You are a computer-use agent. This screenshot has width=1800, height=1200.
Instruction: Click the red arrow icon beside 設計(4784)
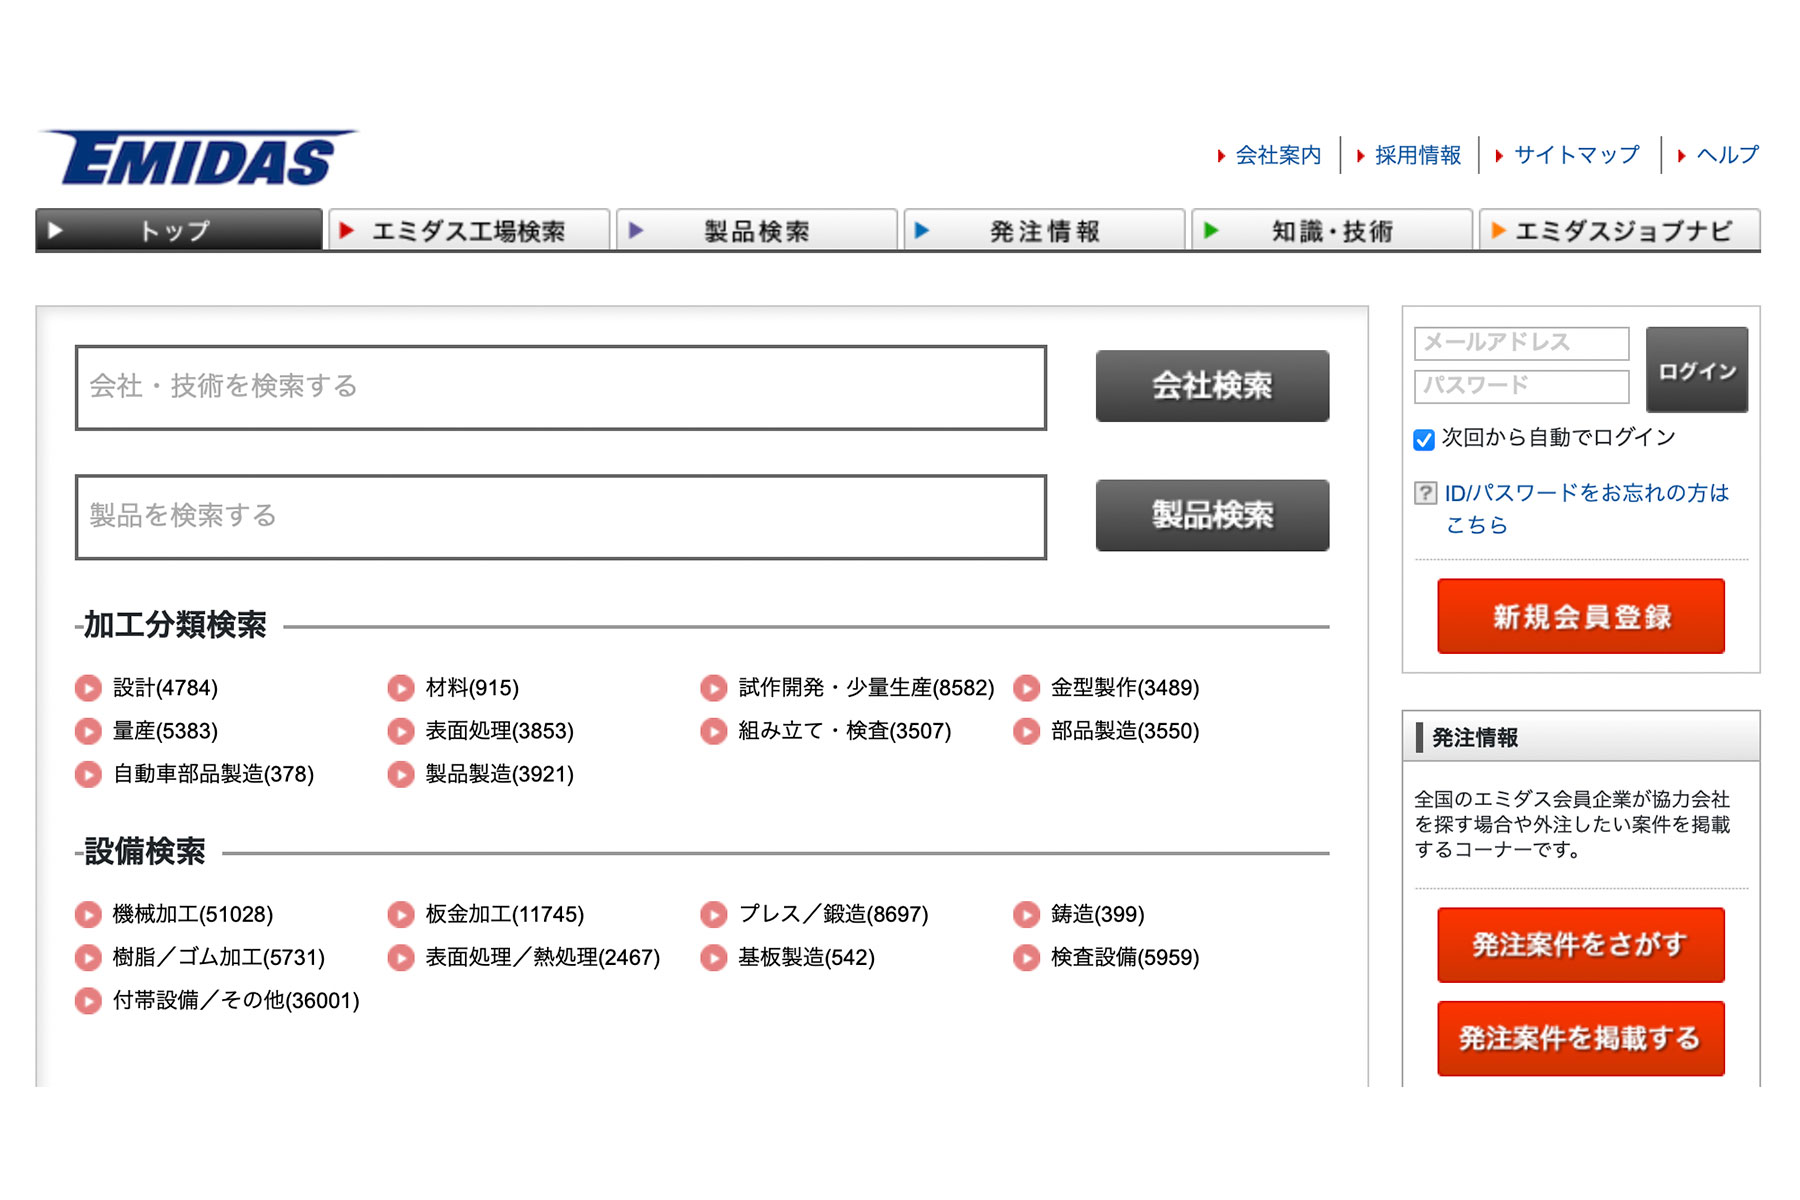click(x=89, y=688)
